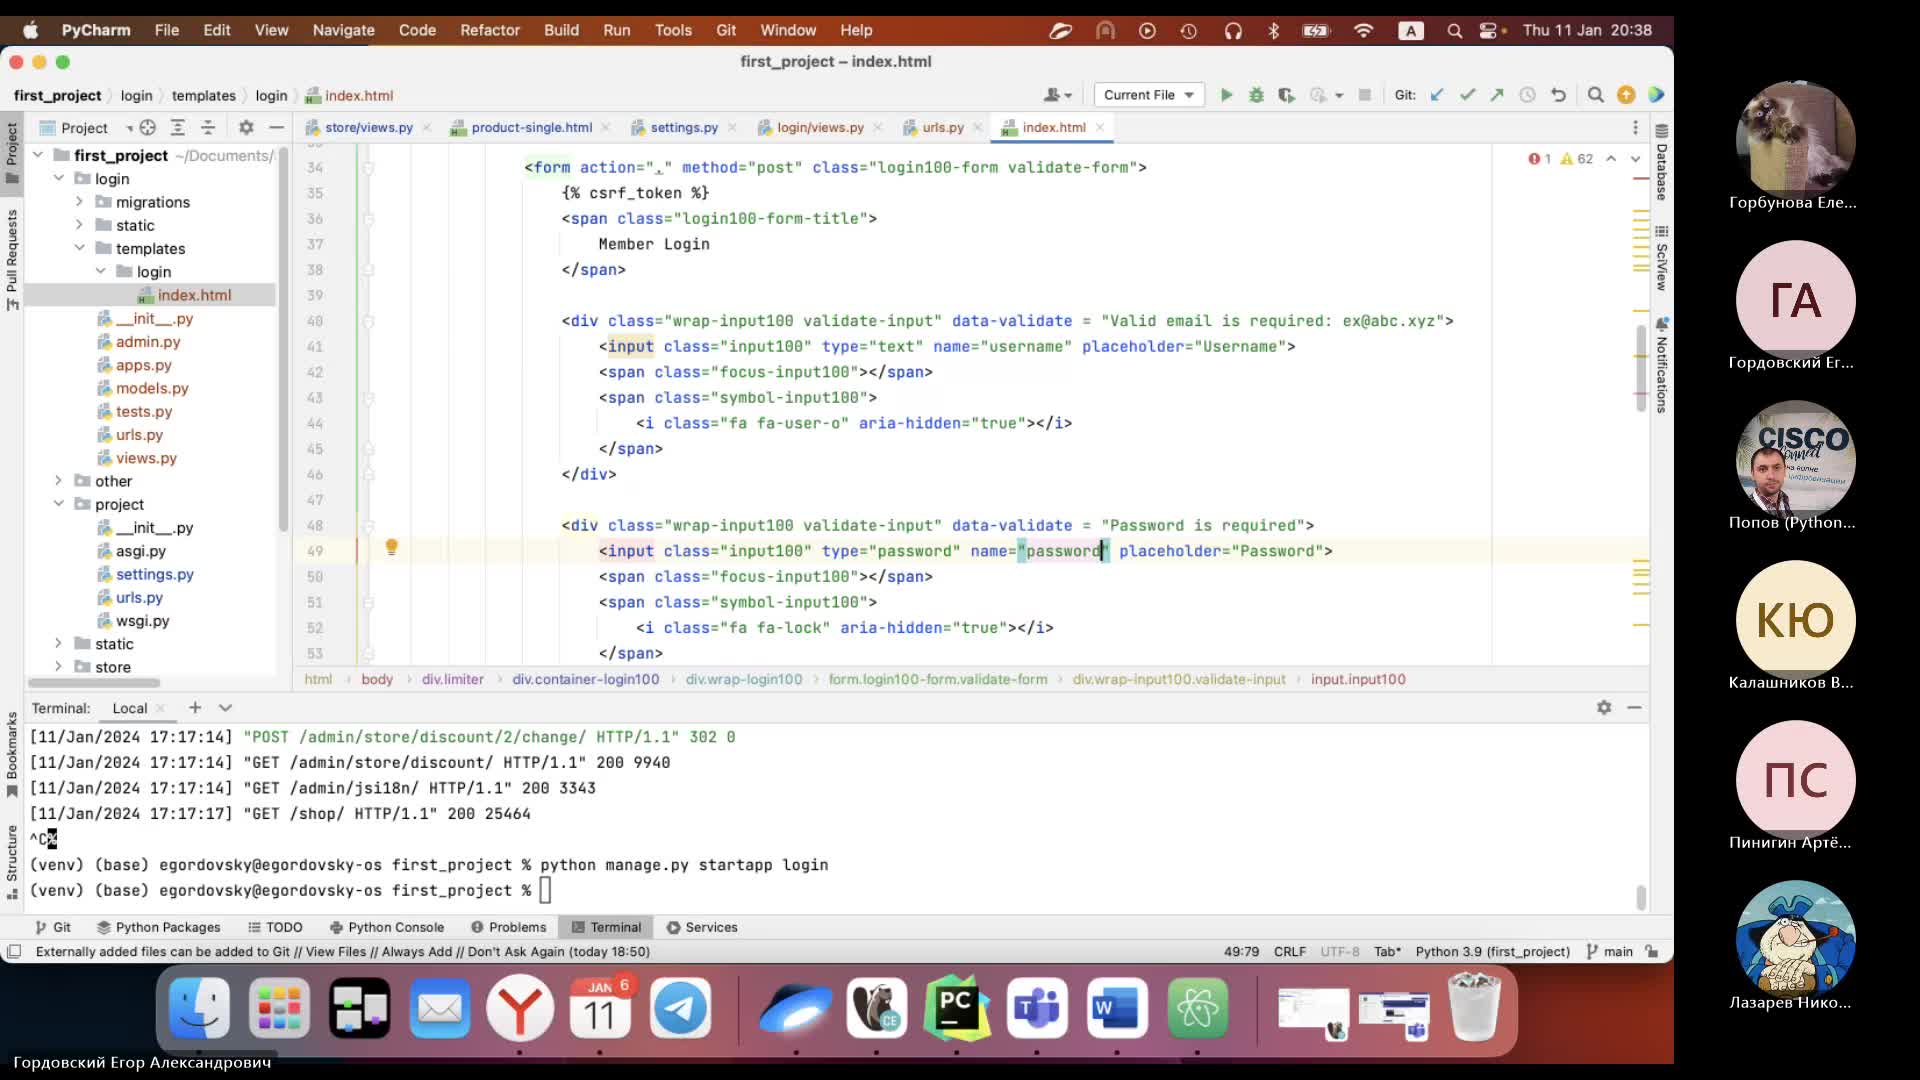Screen dimensions: 1920x1080
Task: Run the current file
Action: pyautogui.click(x=1226, y=95)
